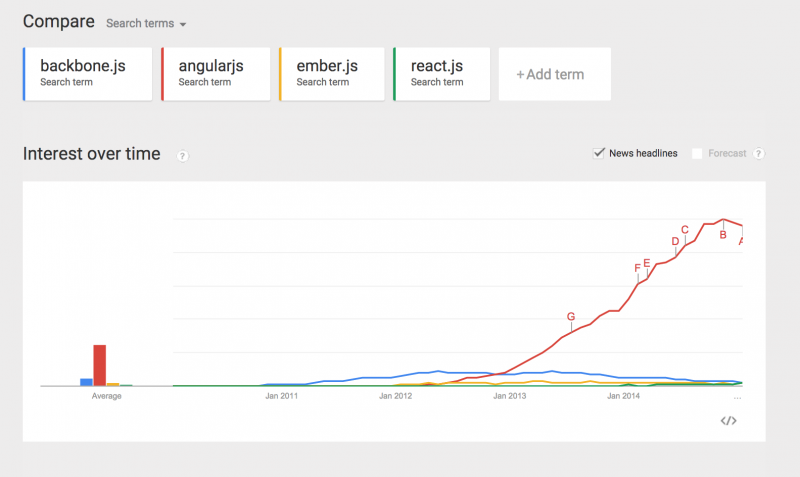Enable the Forecast checkbox
This screenshot has height=477, width=800.
coord(697,153)
